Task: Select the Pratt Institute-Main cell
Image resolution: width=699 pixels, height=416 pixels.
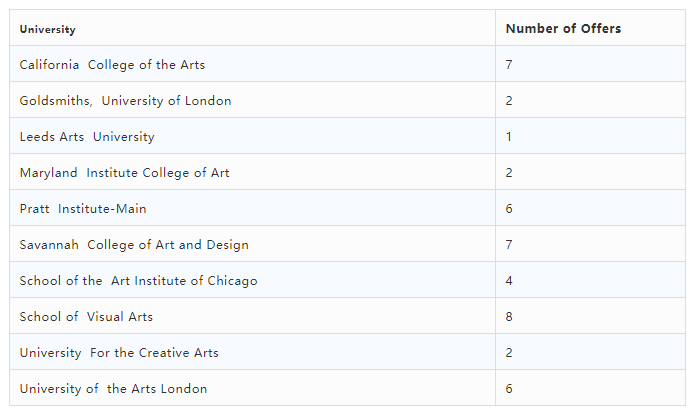Action: coord(83,209)
